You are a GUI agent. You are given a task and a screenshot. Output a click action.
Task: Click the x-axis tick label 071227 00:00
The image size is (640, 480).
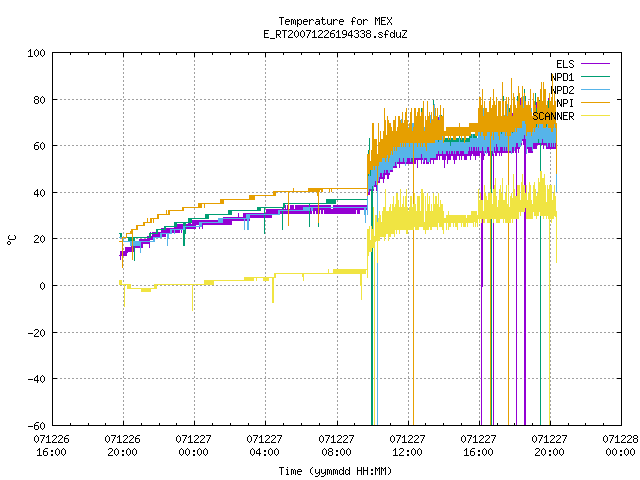coord(193,445)
